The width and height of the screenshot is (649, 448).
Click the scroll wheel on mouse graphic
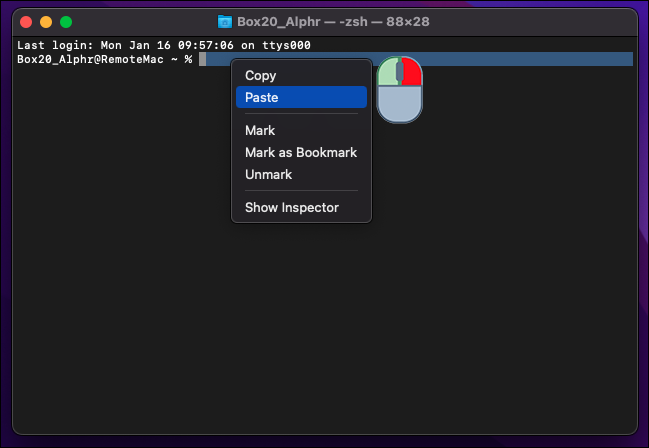click(399, 71)
